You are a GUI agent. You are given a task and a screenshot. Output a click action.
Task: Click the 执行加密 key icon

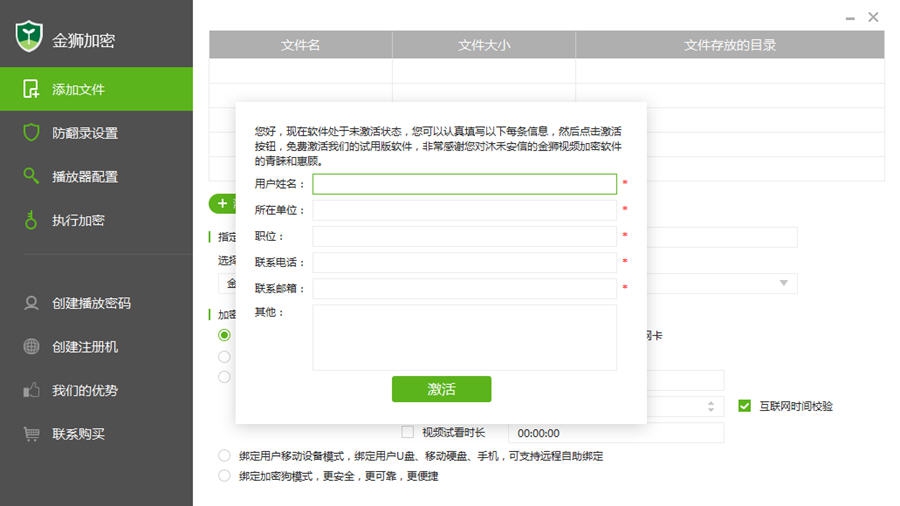tap(31, 220)
